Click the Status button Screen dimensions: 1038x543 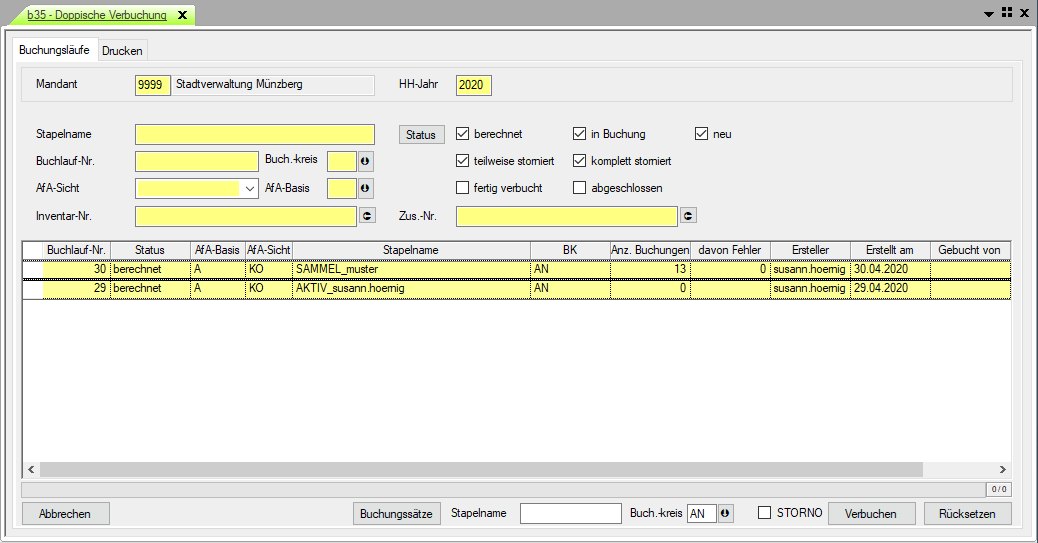coord(421,134)
